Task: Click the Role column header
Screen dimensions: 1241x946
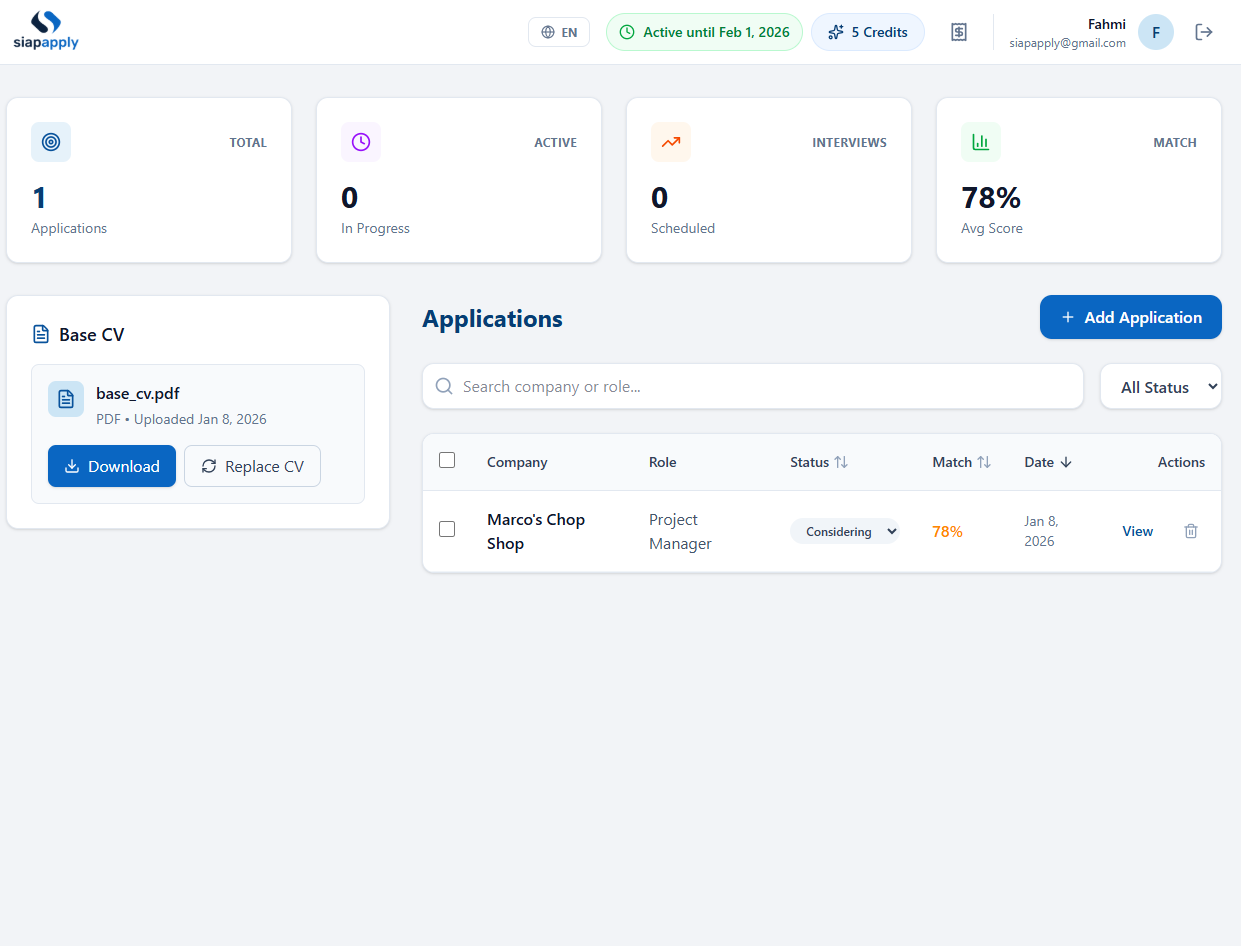Action: (663, 462)
